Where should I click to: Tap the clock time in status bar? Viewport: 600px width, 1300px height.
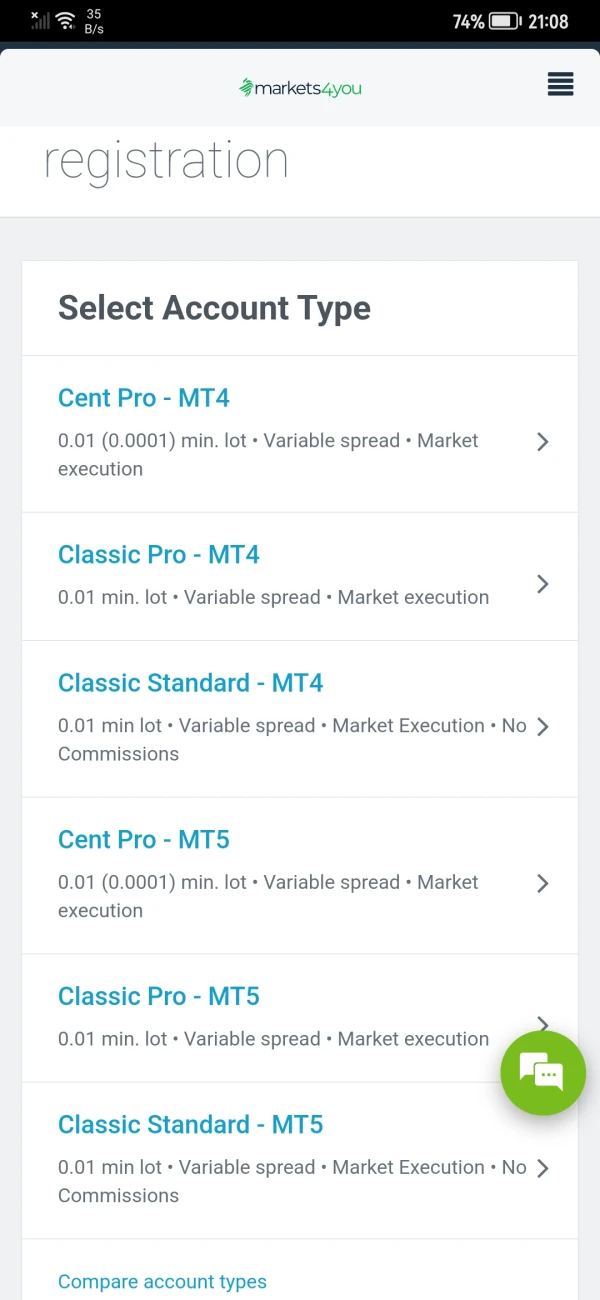[550, 21]
